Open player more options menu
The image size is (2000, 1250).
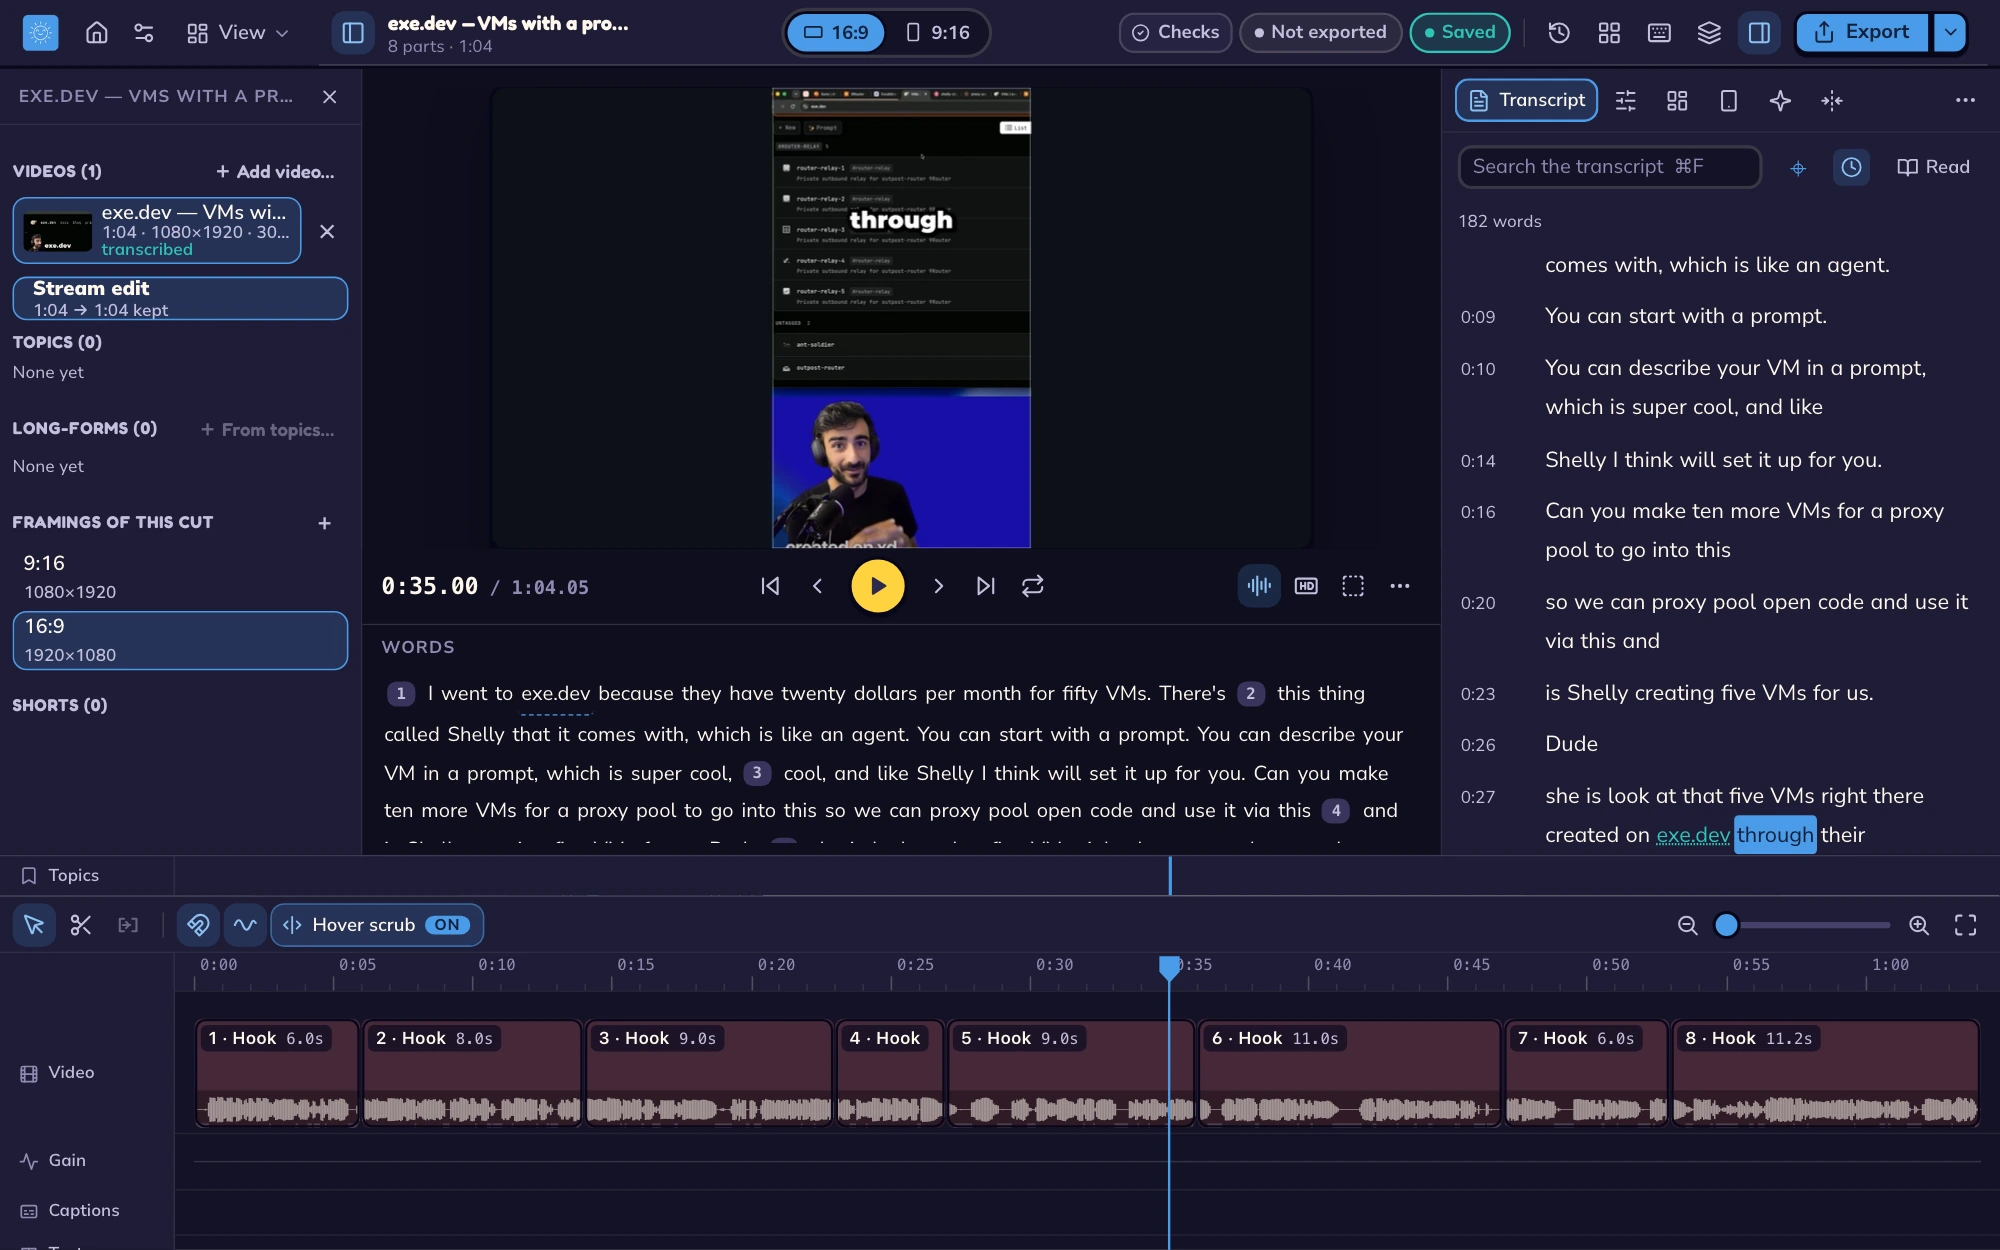pos(1400,586)
